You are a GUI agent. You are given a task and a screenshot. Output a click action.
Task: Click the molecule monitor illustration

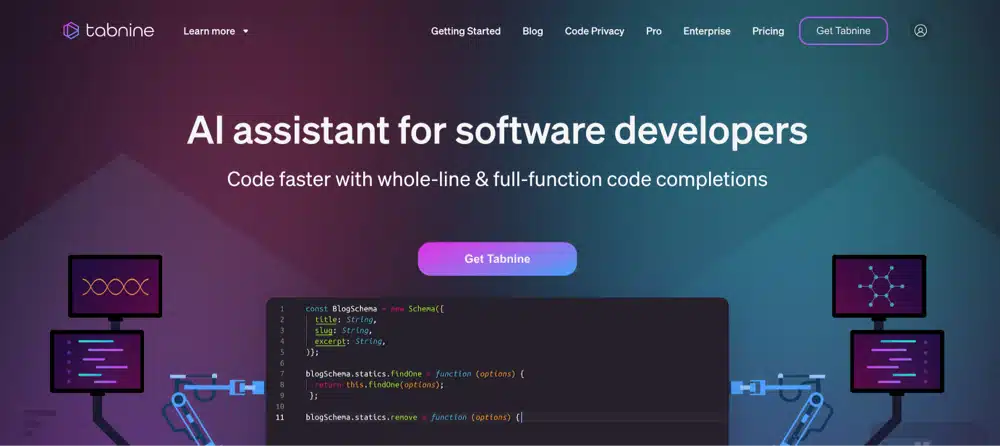coord(879,286)
